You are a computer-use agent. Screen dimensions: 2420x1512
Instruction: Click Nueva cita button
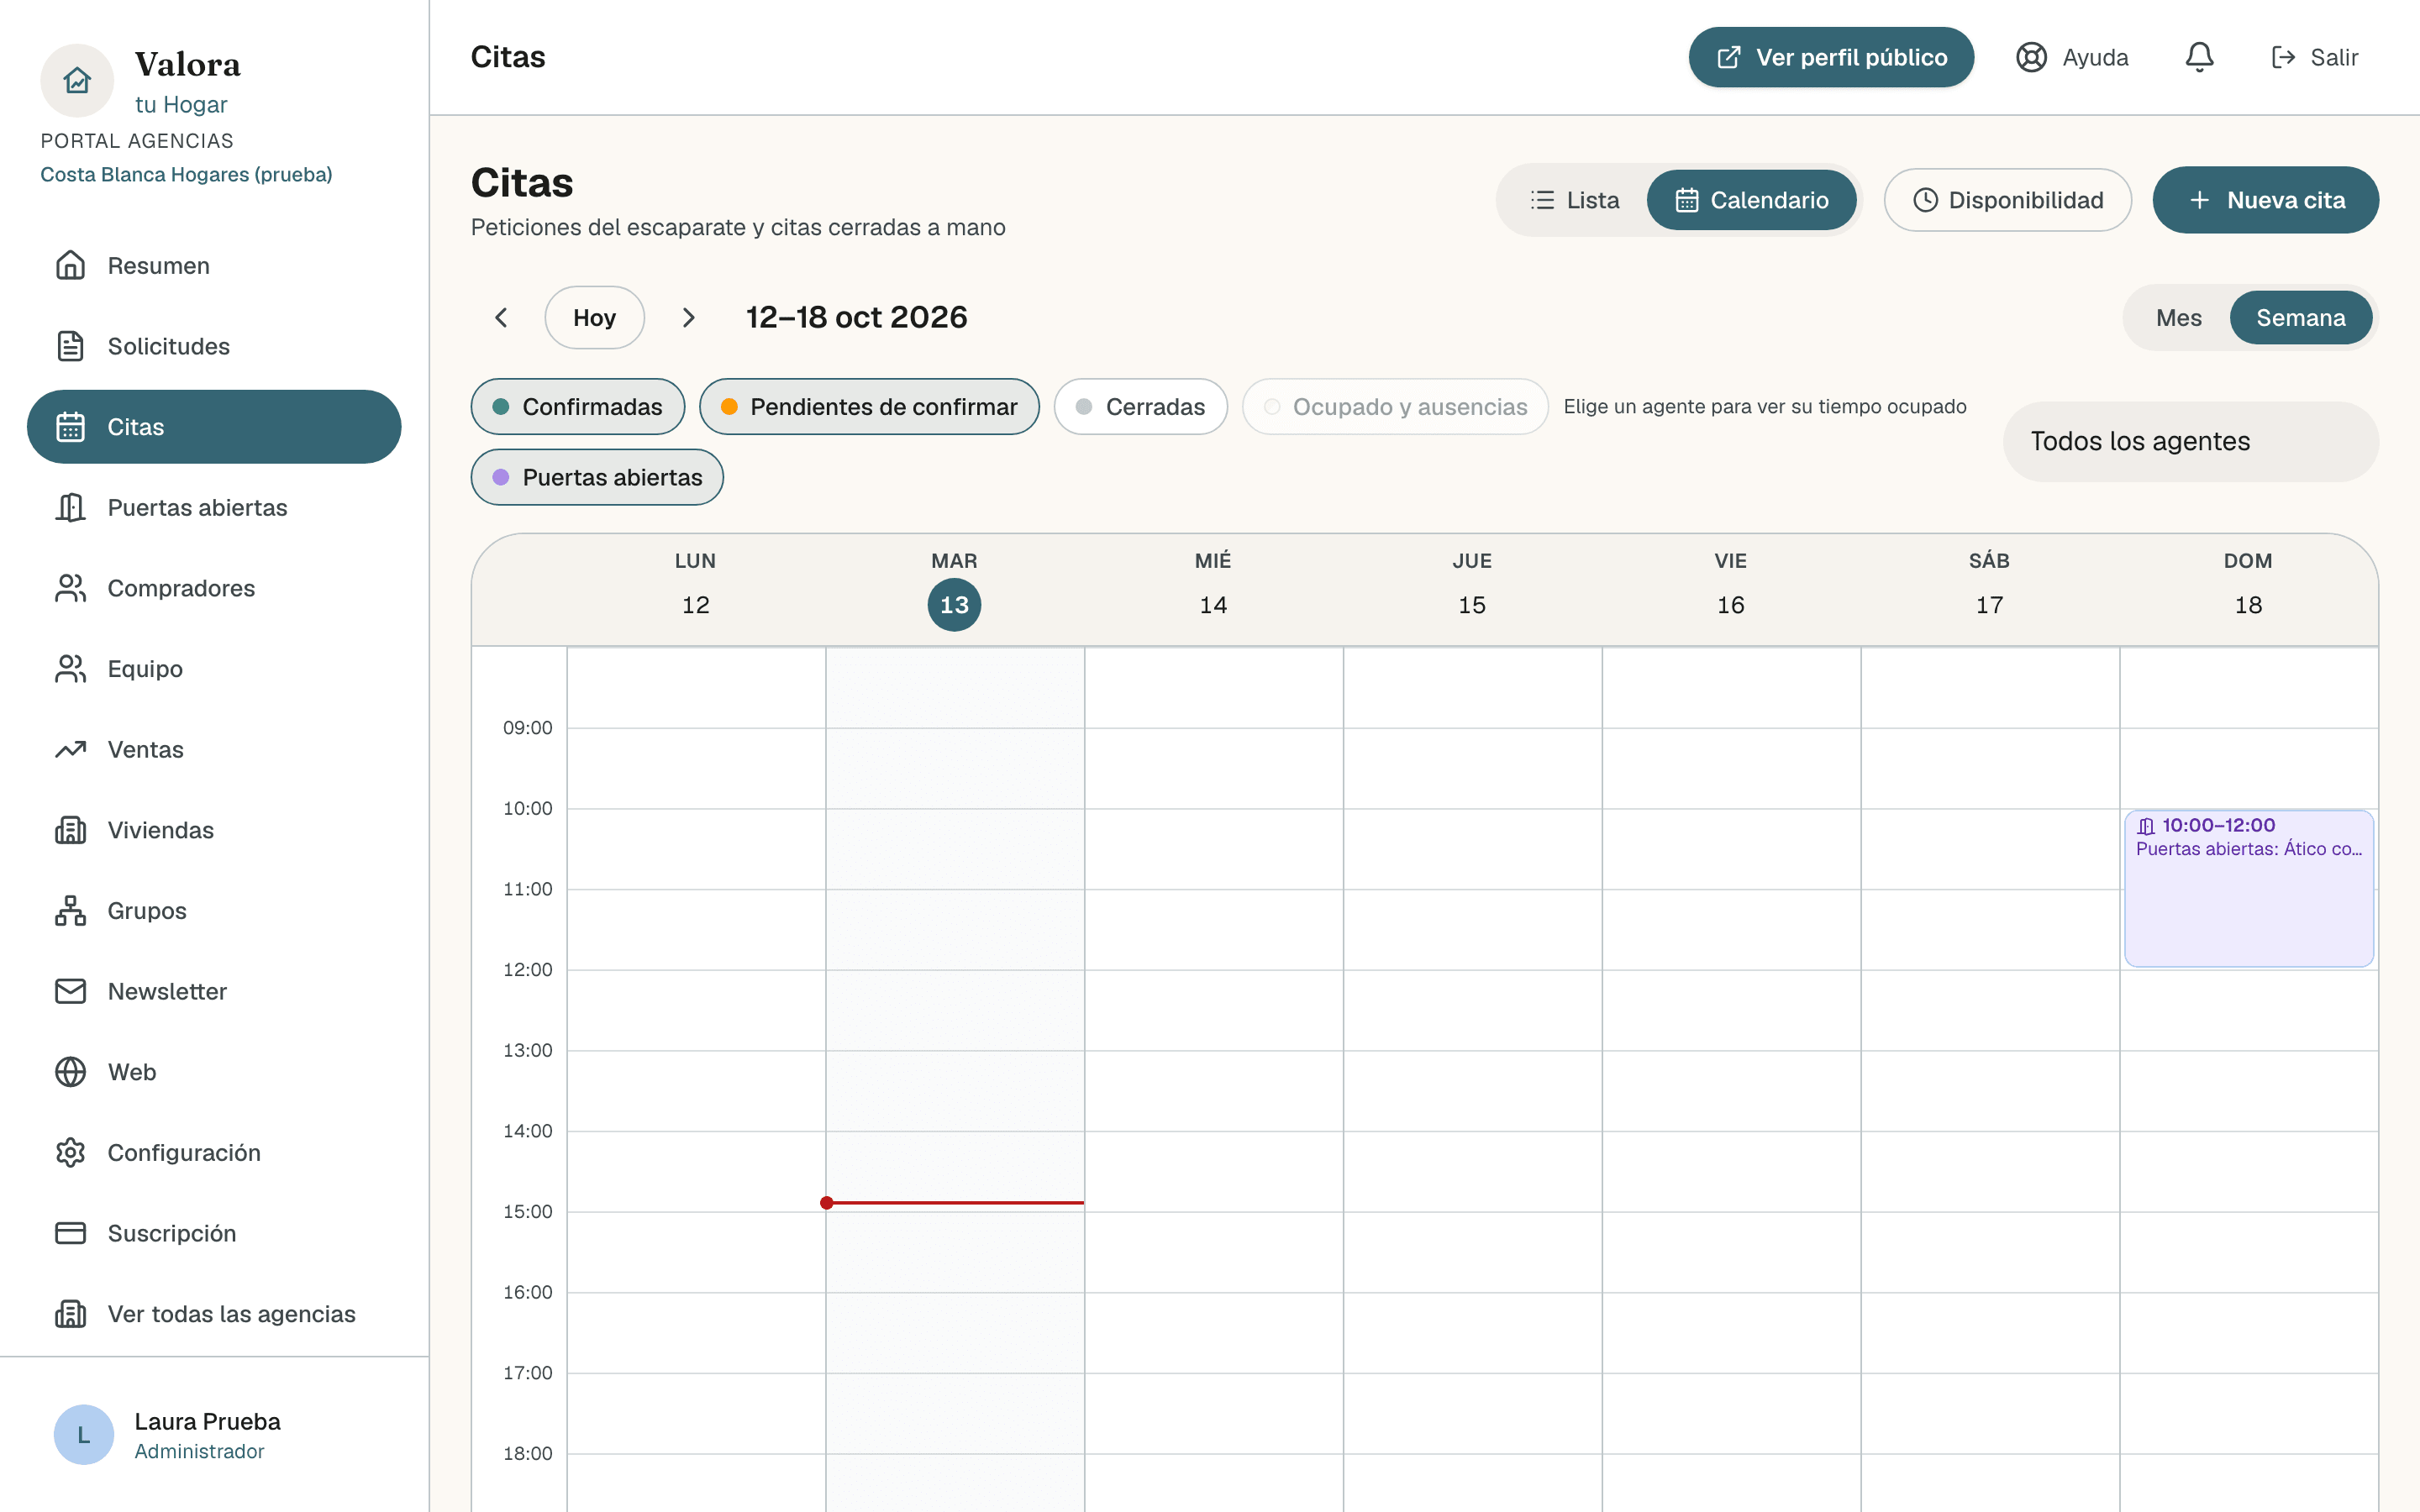click(x=2266, y=200)
